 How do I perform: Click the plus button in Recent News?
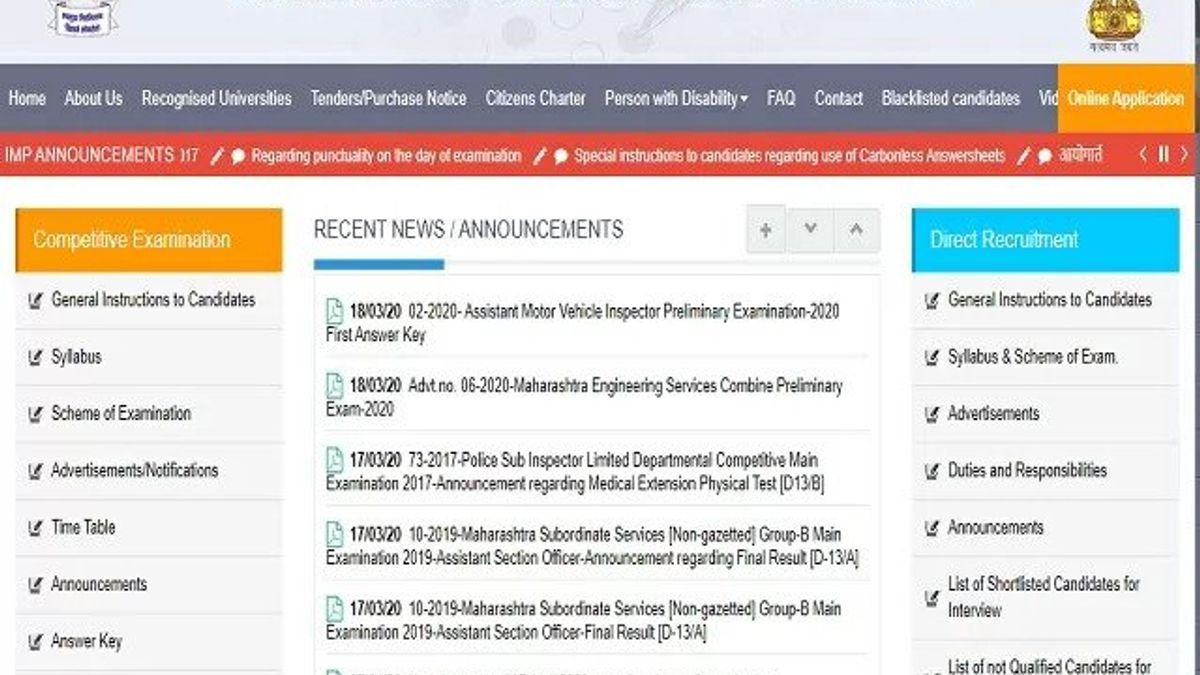click(766, 230)
